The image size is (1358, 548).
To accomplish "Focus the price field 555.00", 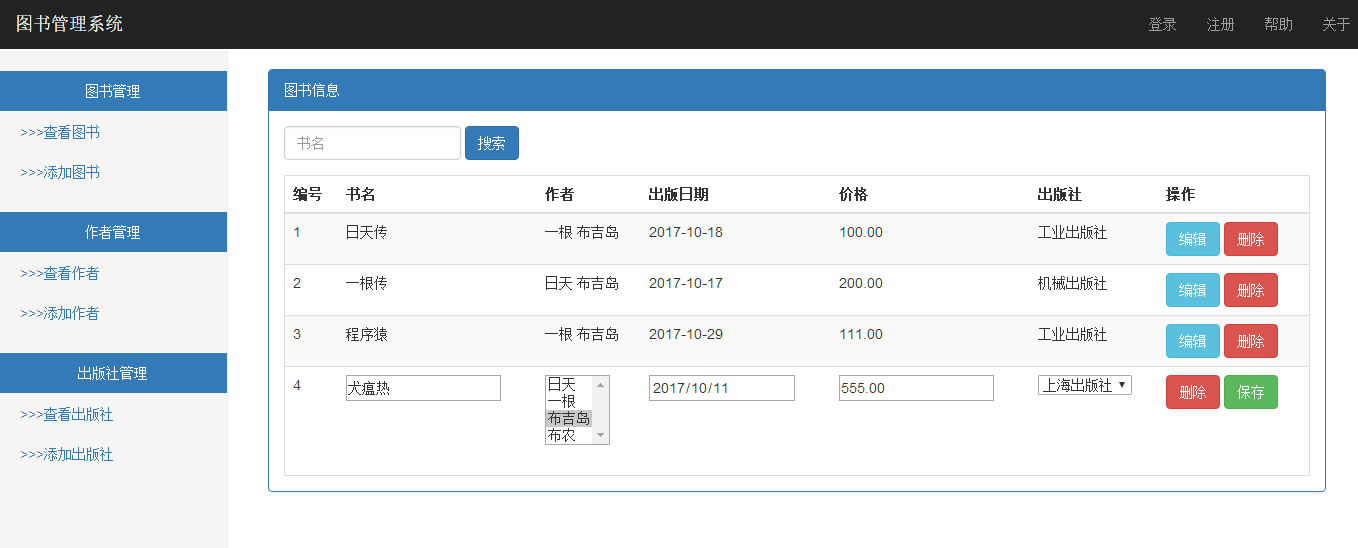I will [916, 388].
